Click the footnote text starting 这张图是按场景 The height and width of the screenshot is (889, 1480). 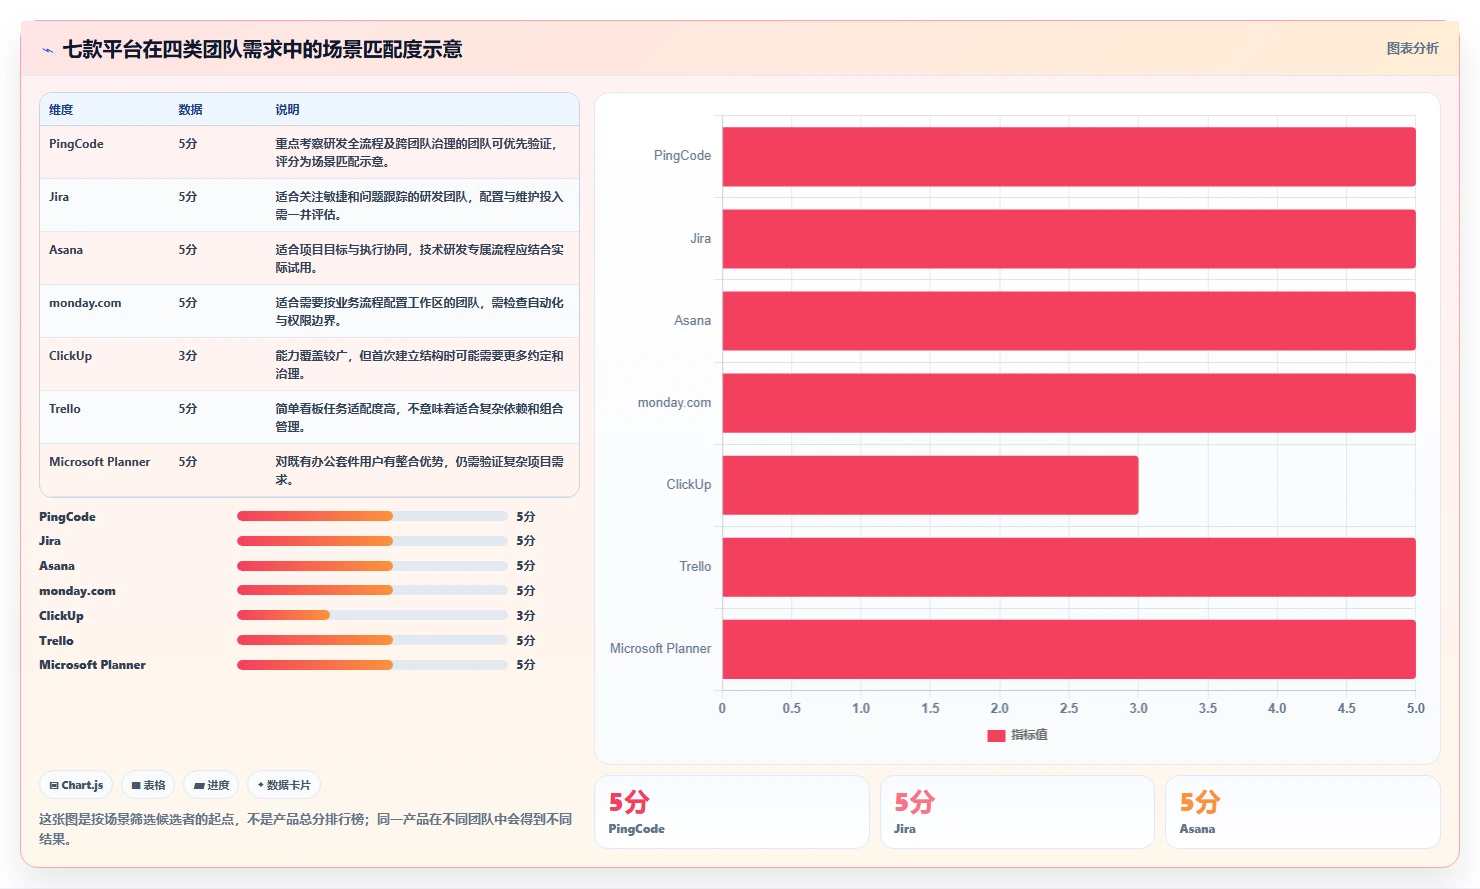tap(305, 829)
